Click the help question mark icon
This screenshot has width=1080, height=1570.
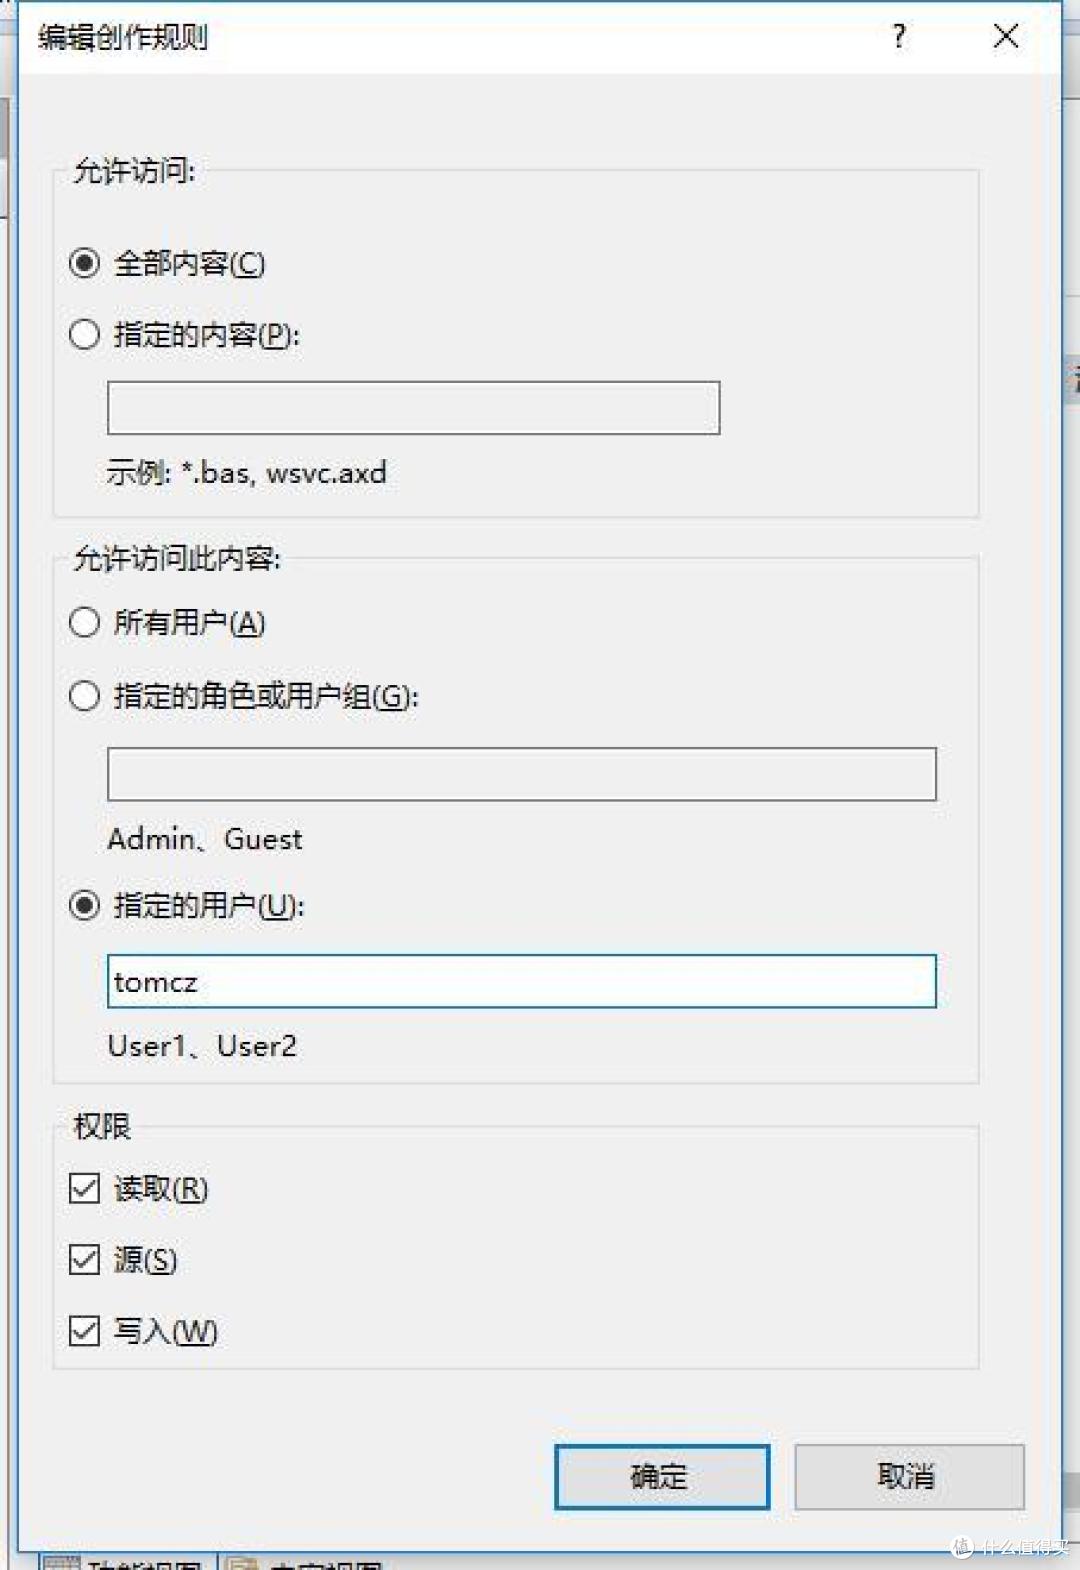tap(900, 37)
